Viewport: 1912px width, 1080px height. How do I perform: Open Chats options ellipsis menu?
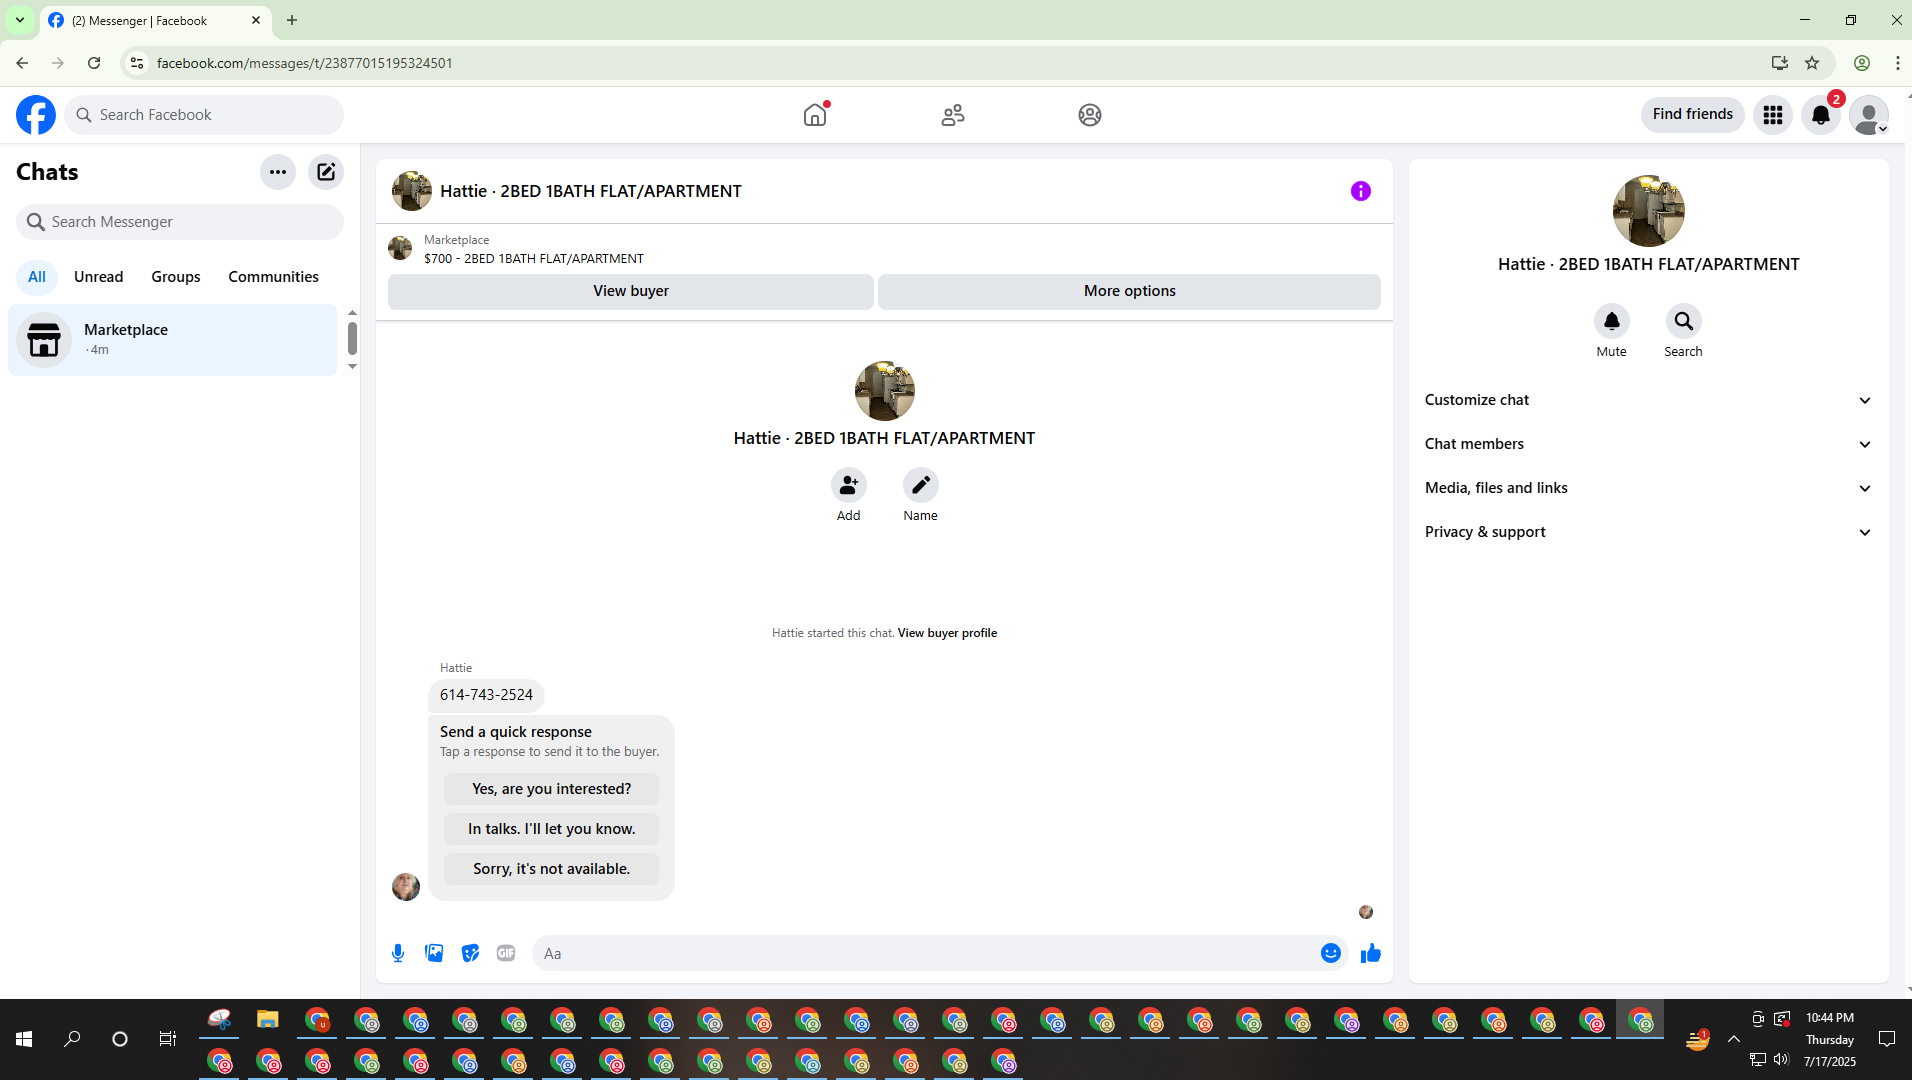(278, 172)
